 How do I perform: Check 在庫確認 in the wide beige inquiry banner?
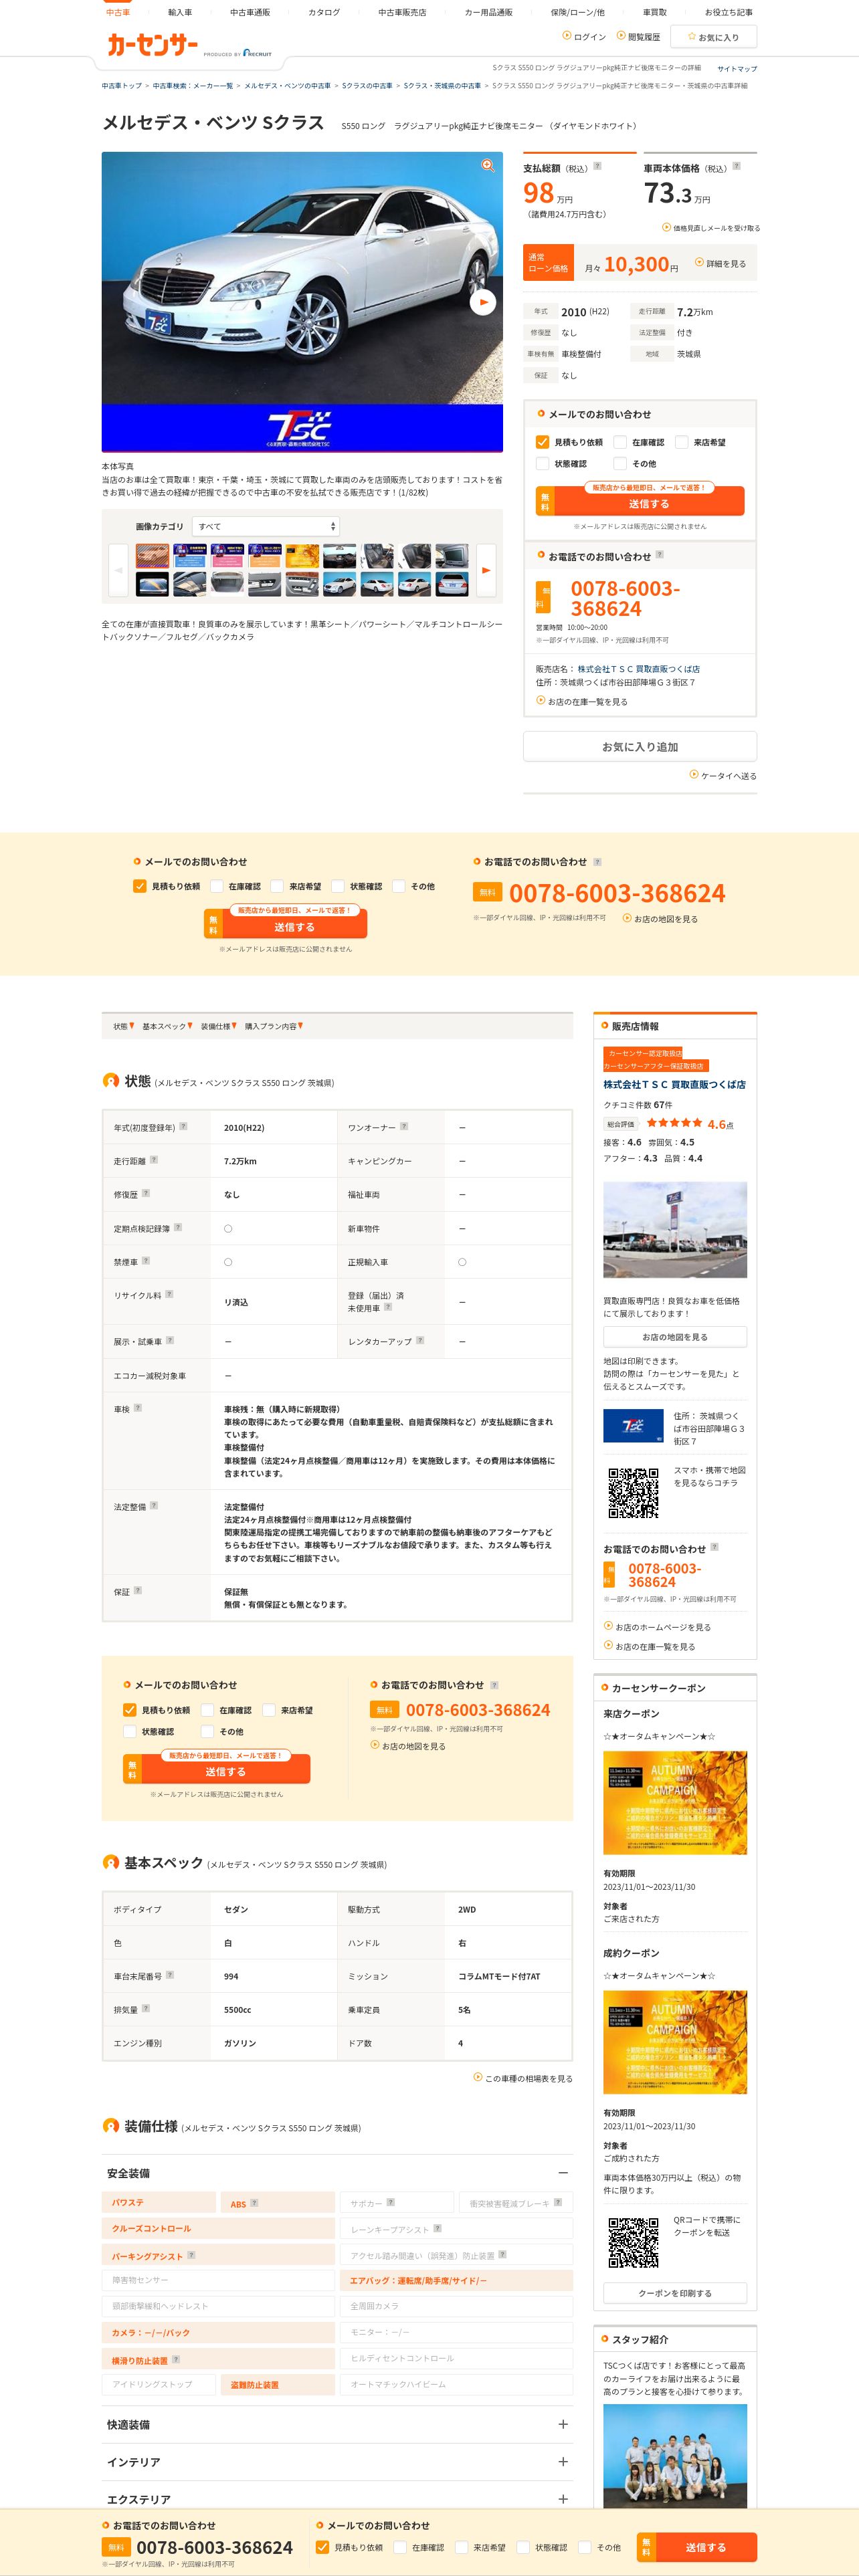(x=216, y=886)
